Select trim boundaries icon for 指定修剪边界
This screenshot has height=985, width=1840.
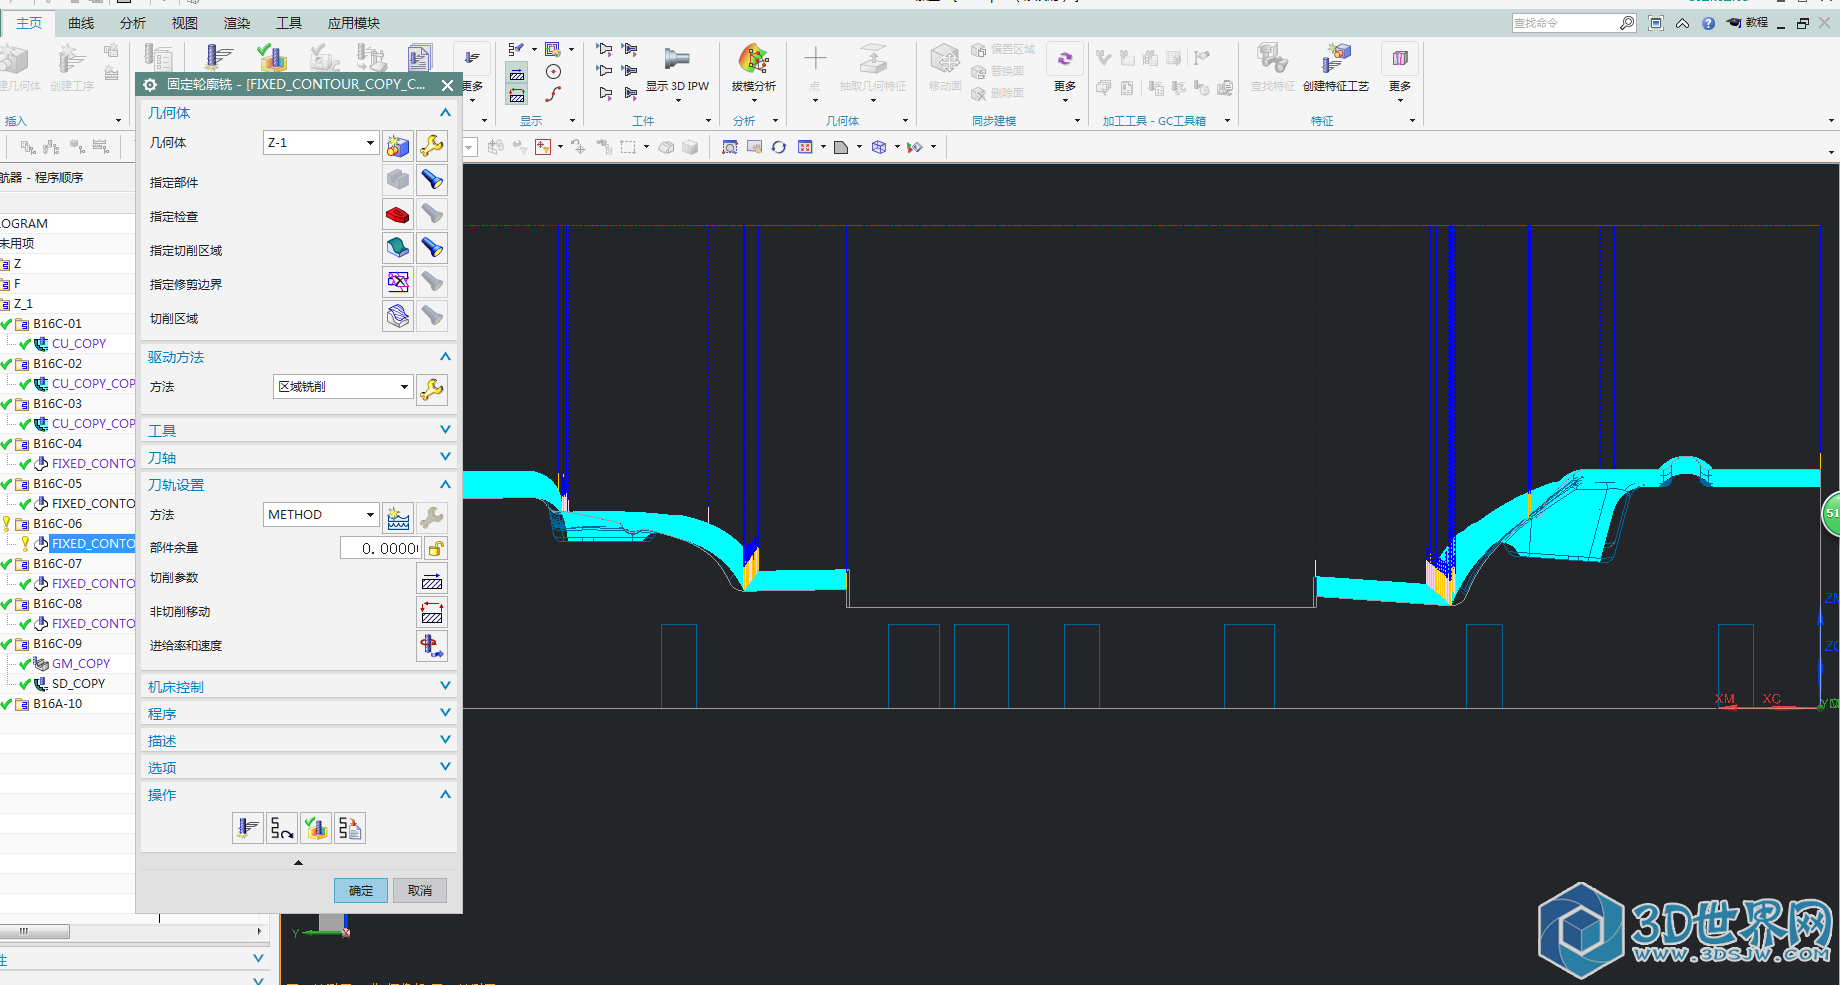pyautogui.click(x=398, y=282)
